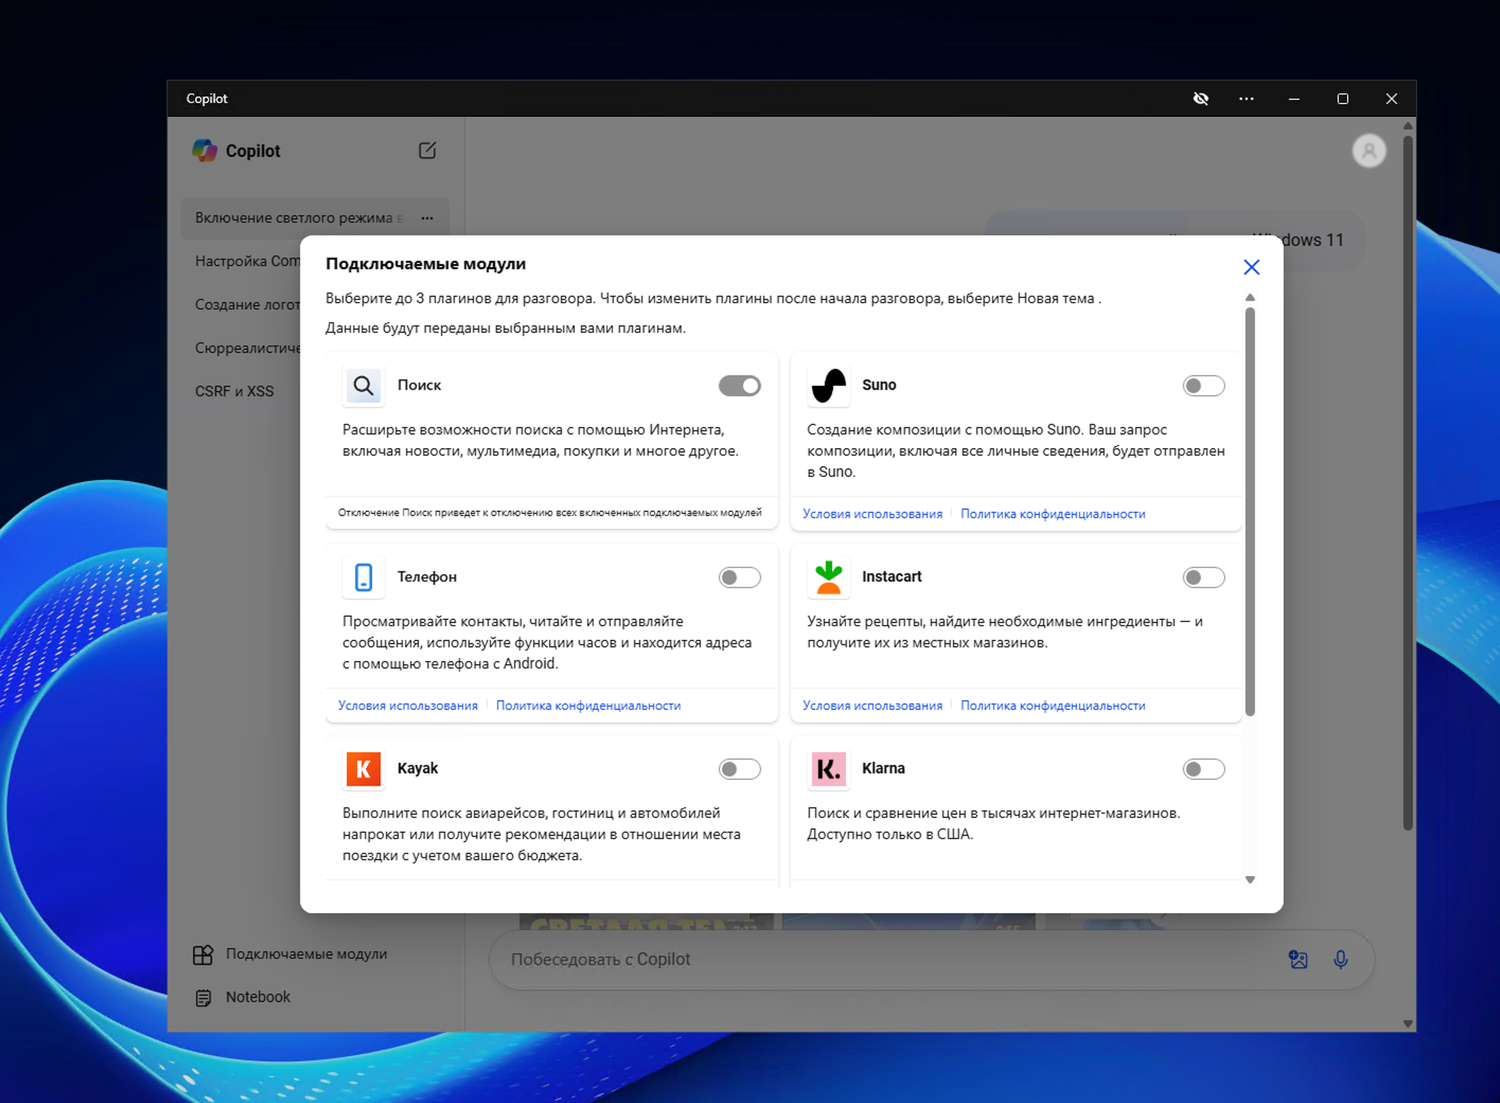This screenshot has height=1103, width=1500.
Task: Open Instacart's Условия использования link
Action: (x=872, y=706)
